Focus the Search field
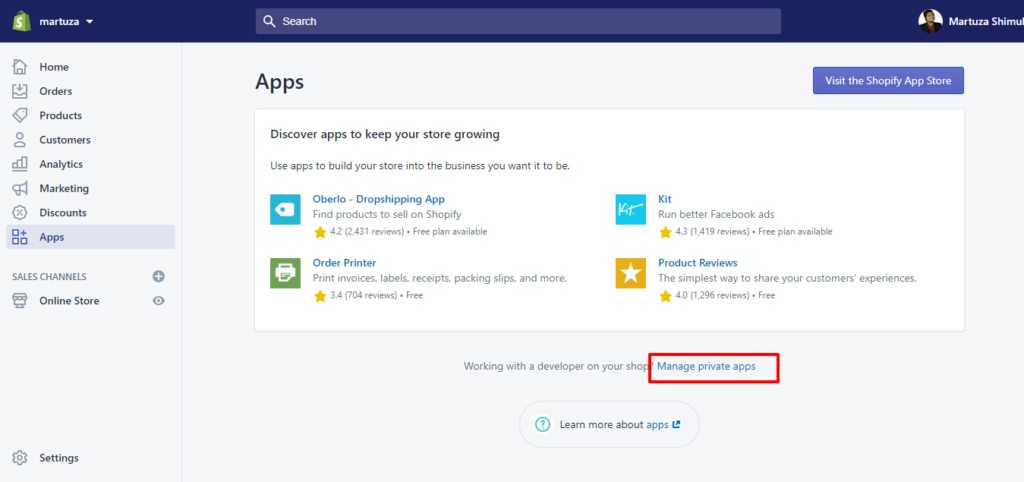This screenshot has width=1024, height=482. 518,22
